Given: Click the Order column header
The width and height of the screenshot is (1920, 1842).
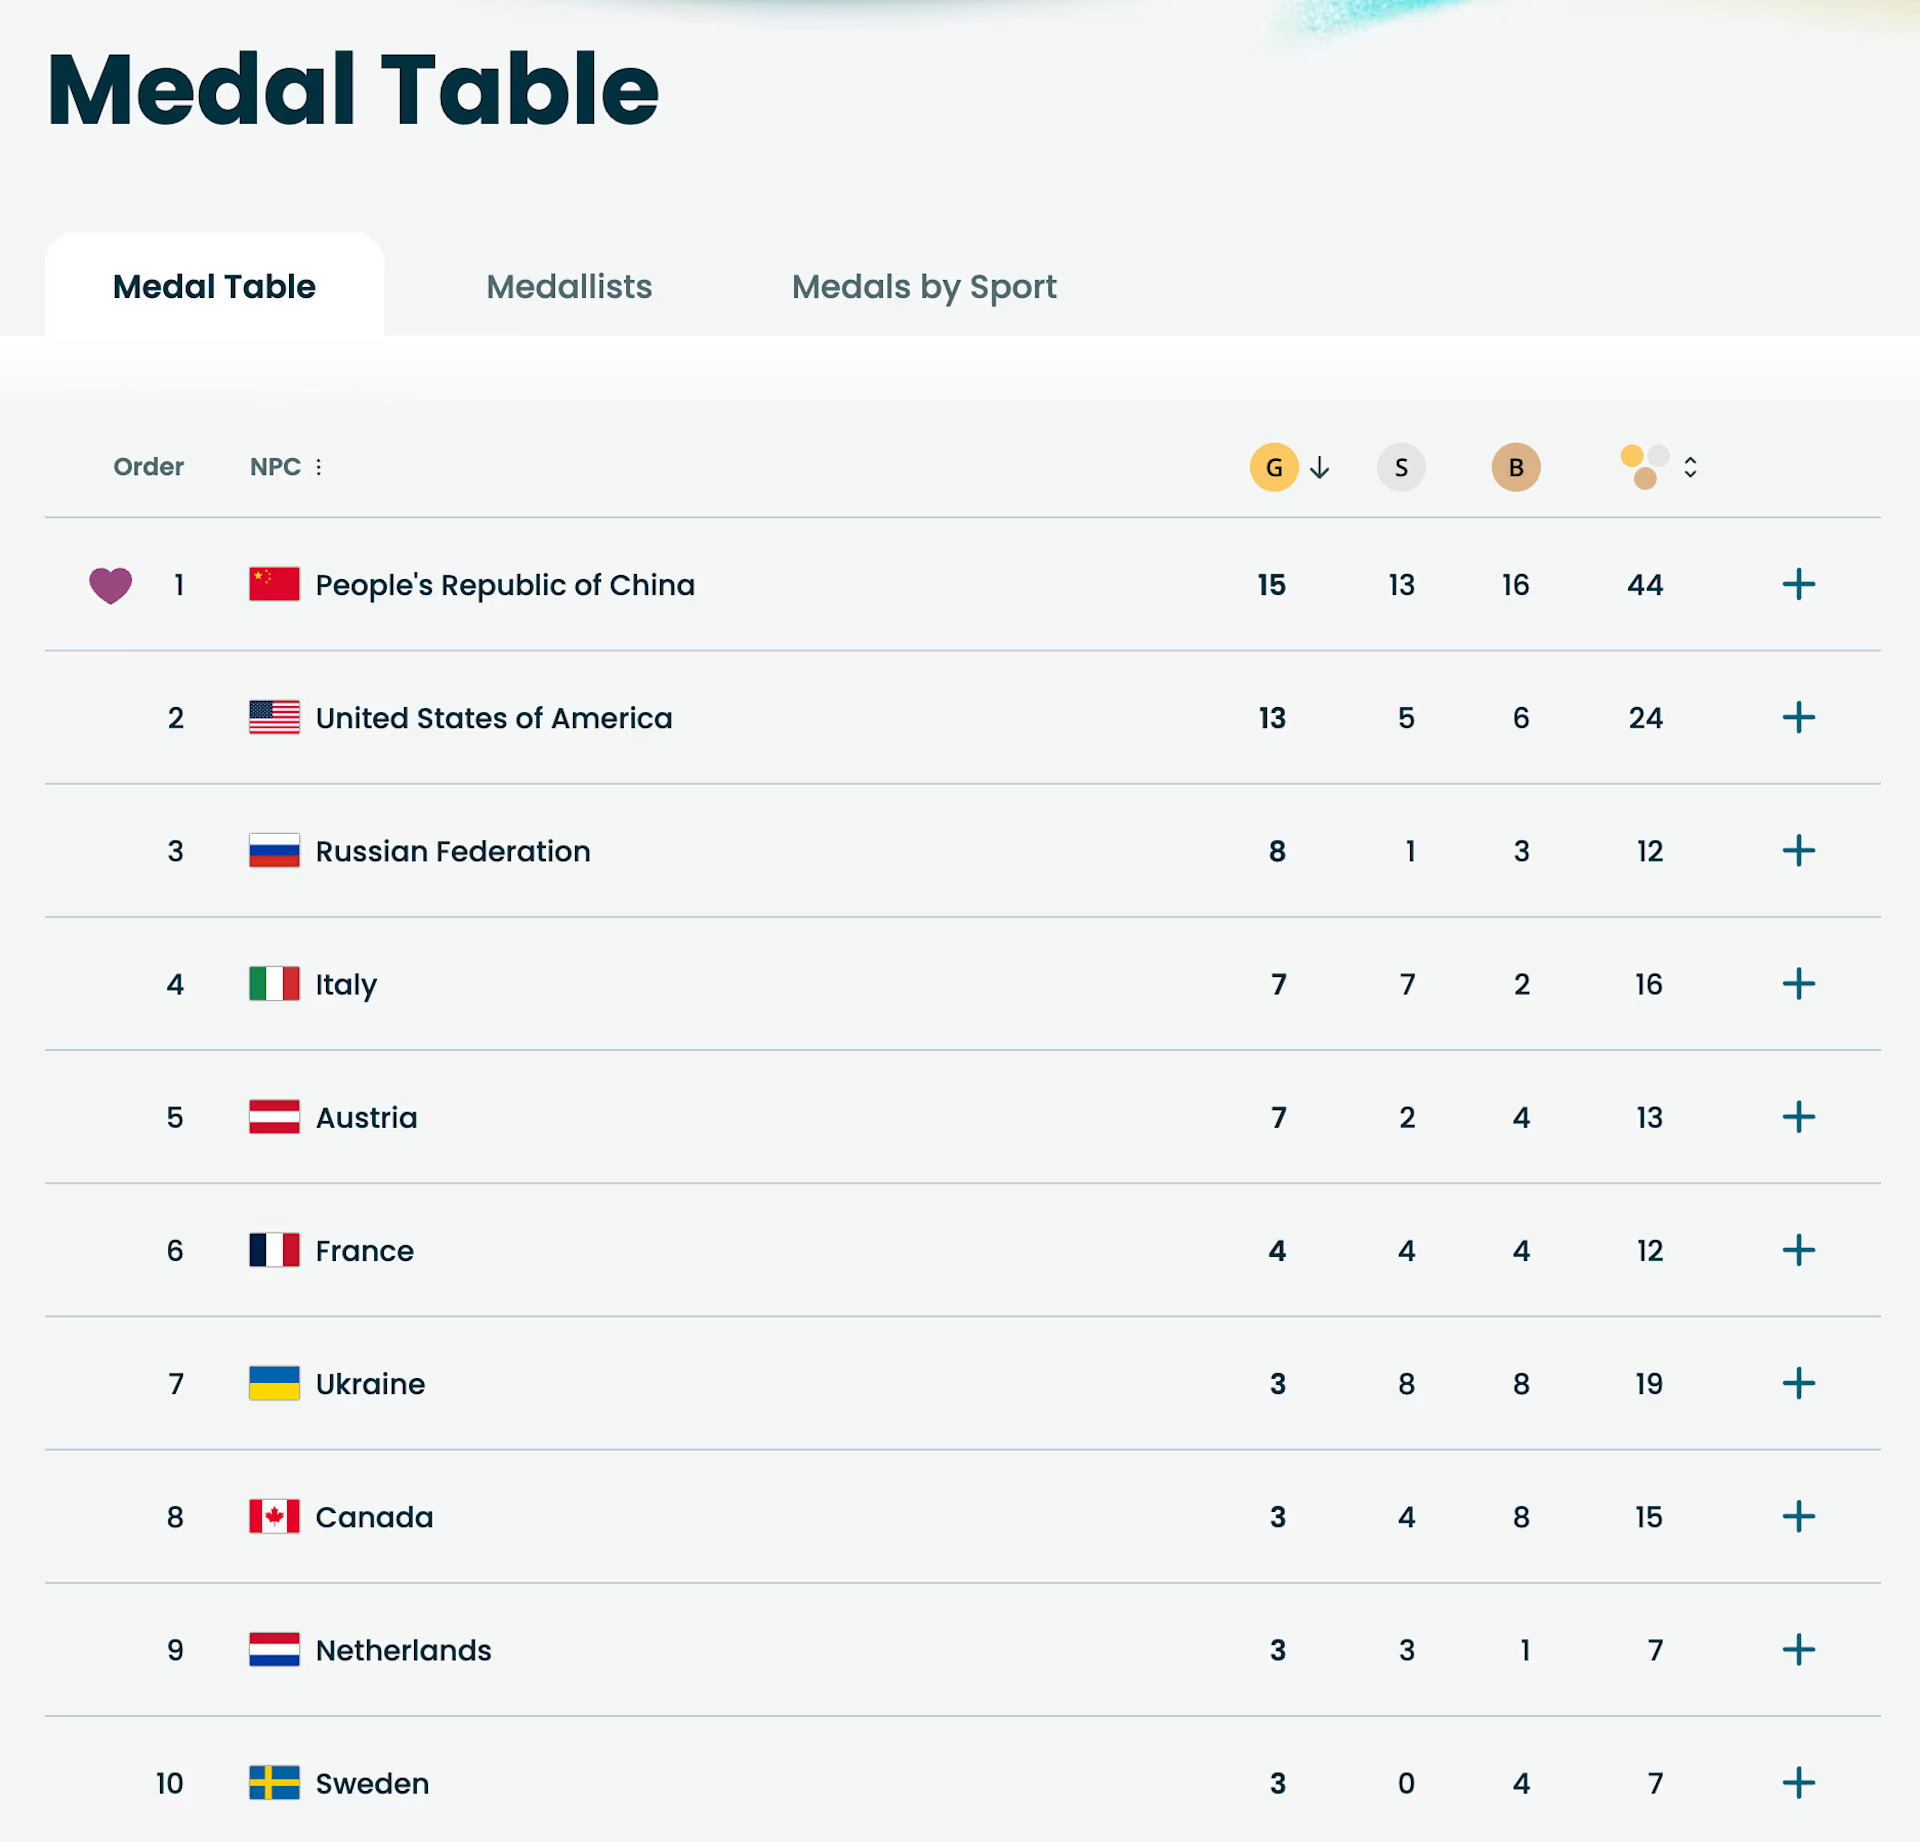Looking at the screenshot, I should pyautogui.click(x=148, y=467).
